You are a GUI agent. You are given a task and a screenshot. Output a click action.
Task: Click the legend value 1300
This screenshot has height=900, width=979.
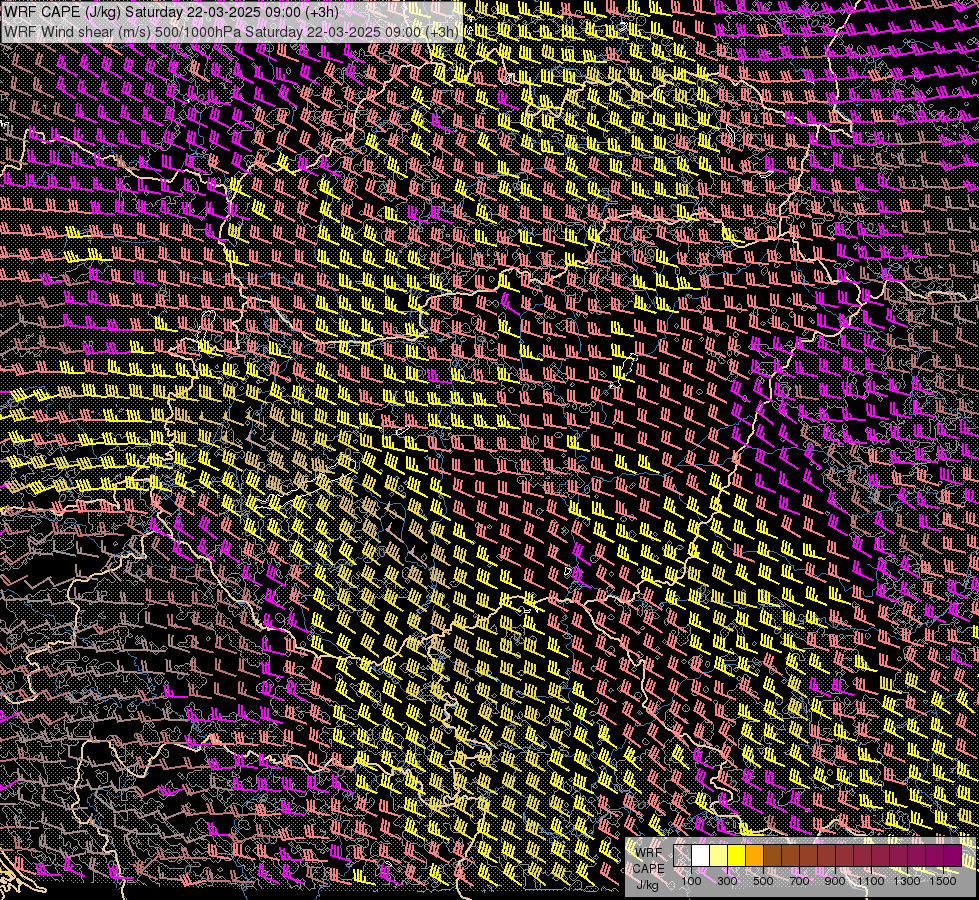[907, 881]
